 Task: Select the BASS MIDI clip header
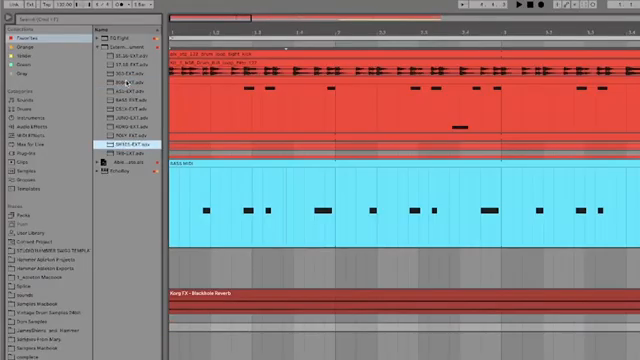(404, 163)
